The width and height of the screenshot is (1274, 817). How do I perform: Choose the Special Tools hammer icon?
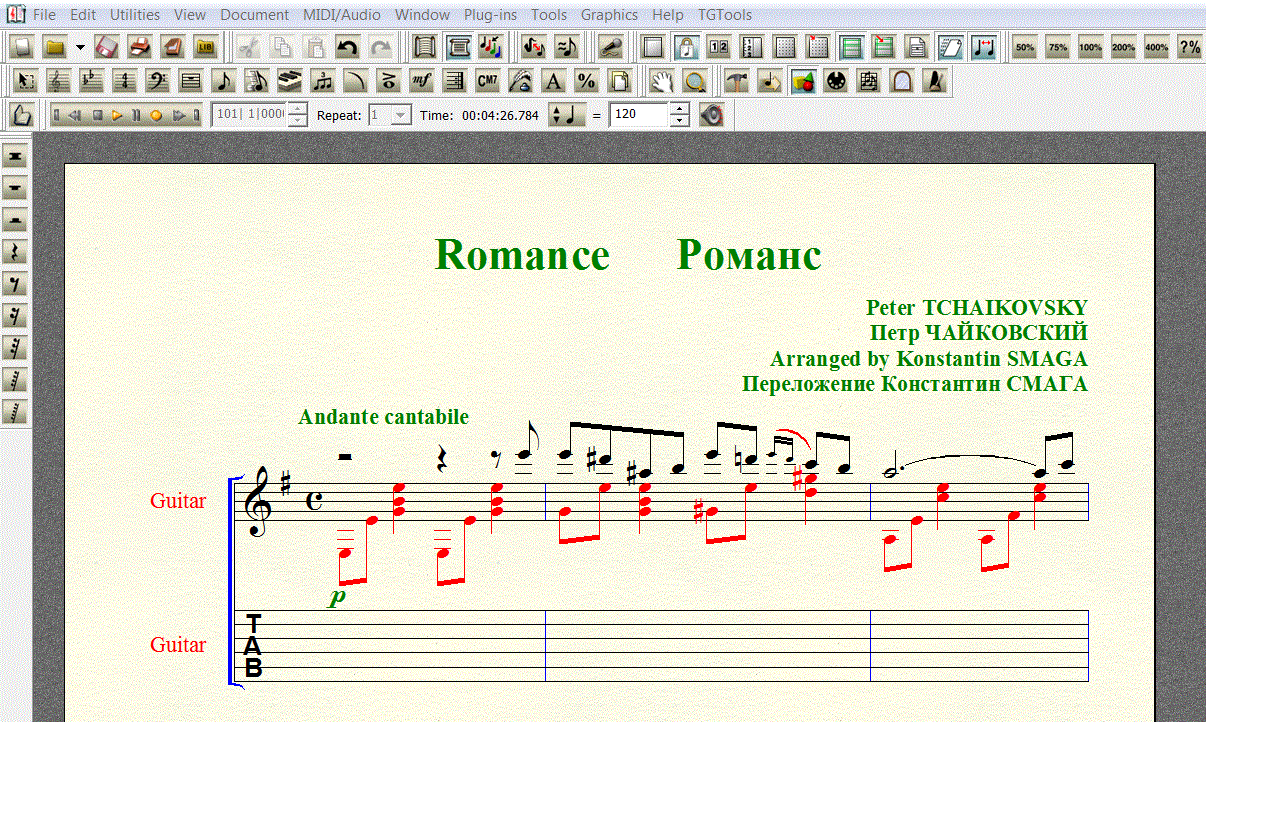click(x=736, y=81)
